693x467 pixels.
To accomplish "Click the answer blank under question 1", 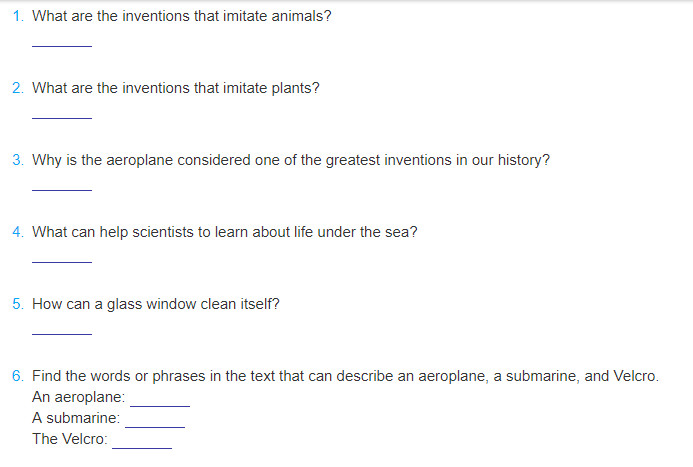I will [62, 40].
